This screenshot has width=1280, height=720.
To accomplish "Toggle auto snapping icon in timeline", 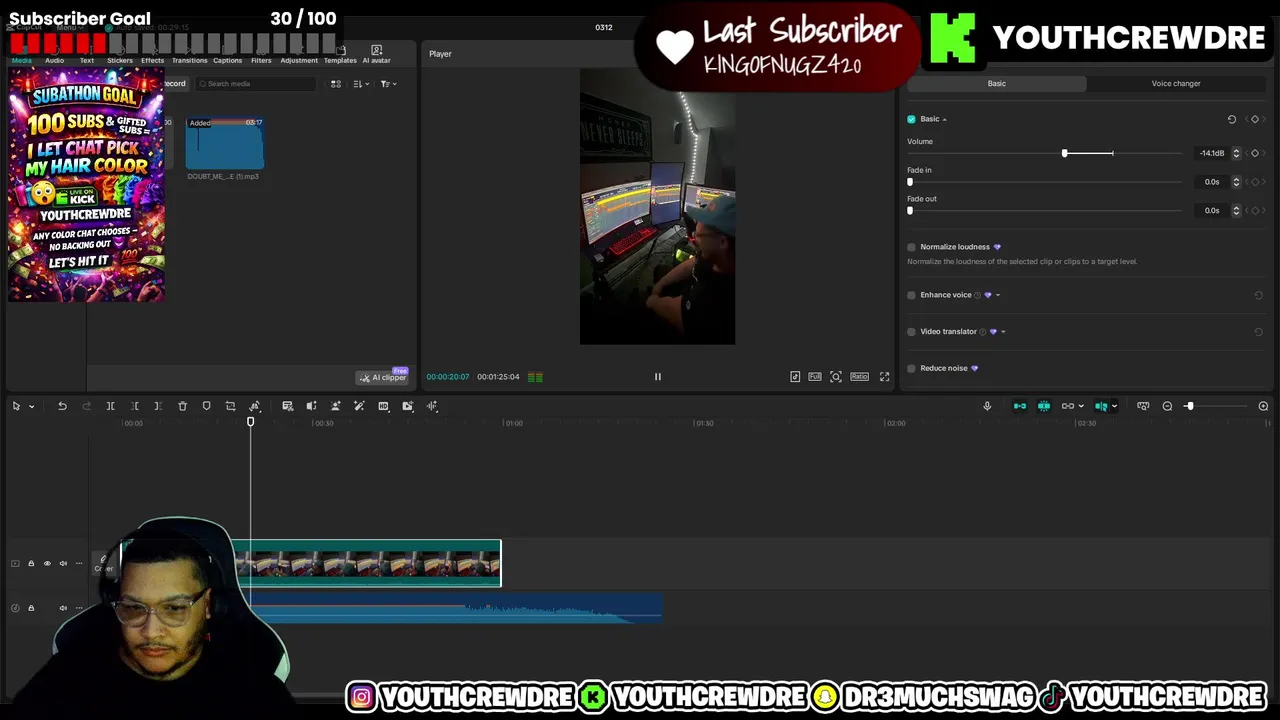I will (1043, 406).
